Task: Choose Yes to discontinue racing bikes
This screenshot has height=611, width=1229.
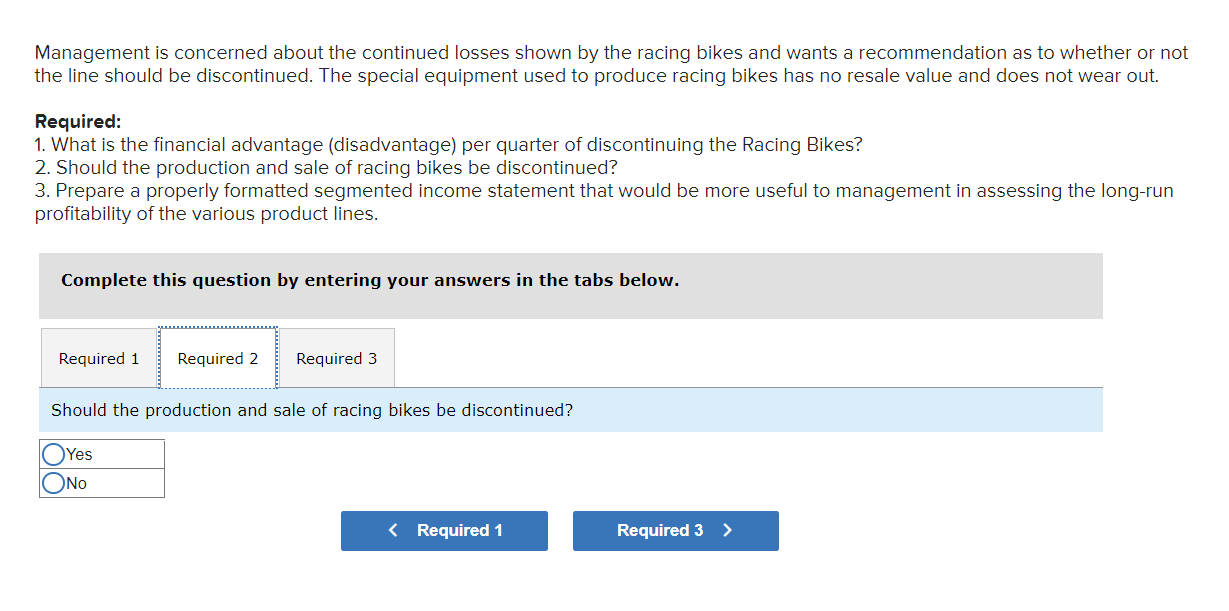Action: point(53,454)
